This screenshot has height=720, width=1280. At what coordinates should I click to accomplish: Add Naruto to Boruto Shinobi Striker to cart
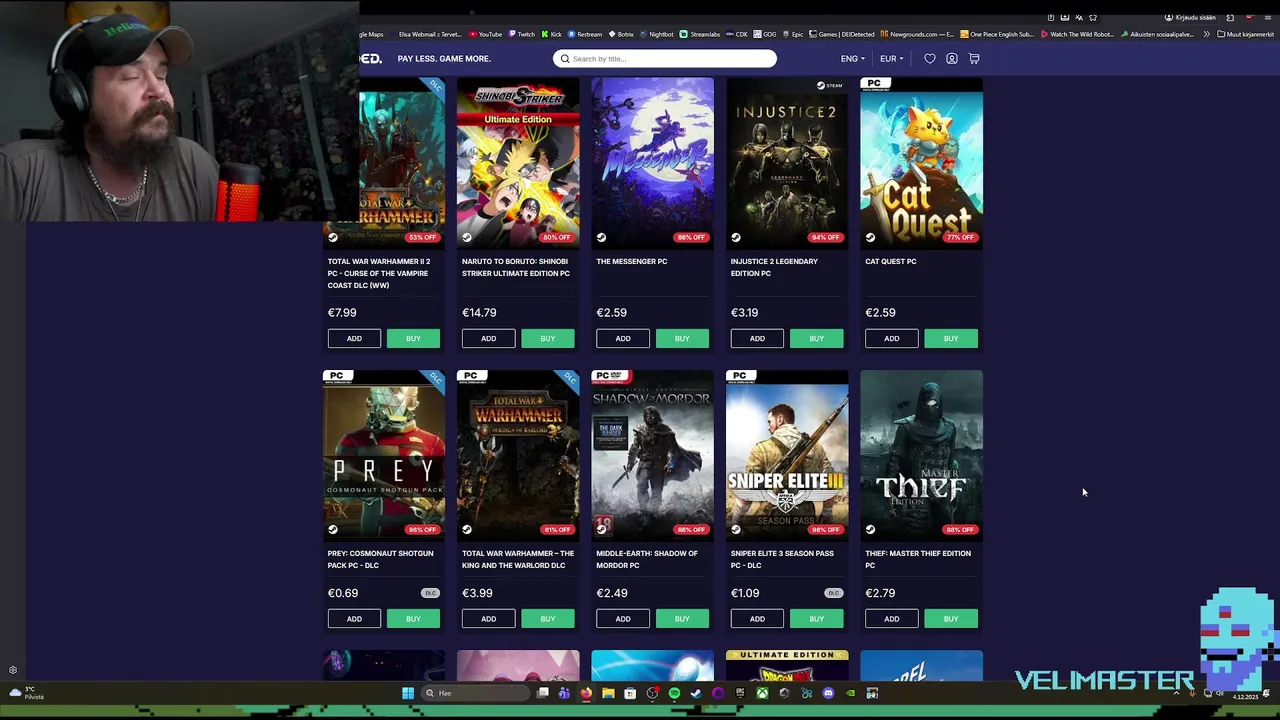[488, 338]
